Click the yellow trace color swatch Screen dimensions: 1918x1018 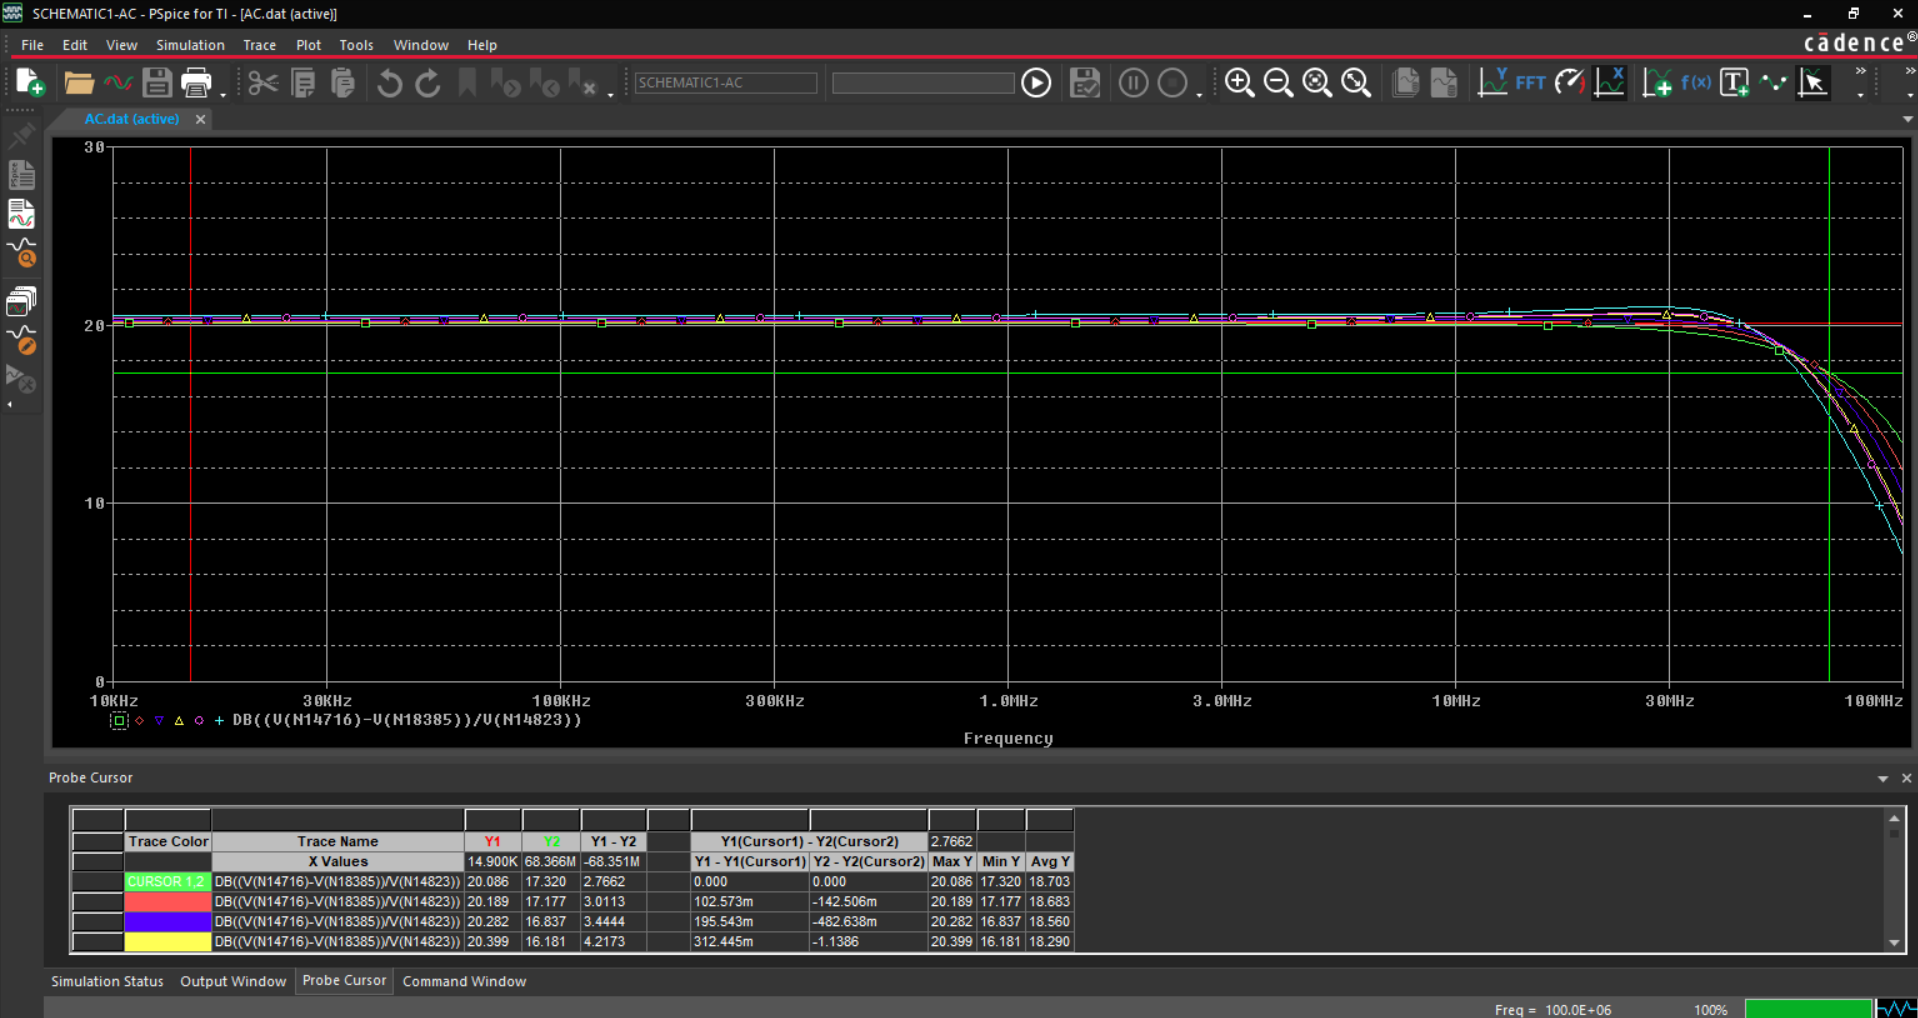tap(167, 941)
